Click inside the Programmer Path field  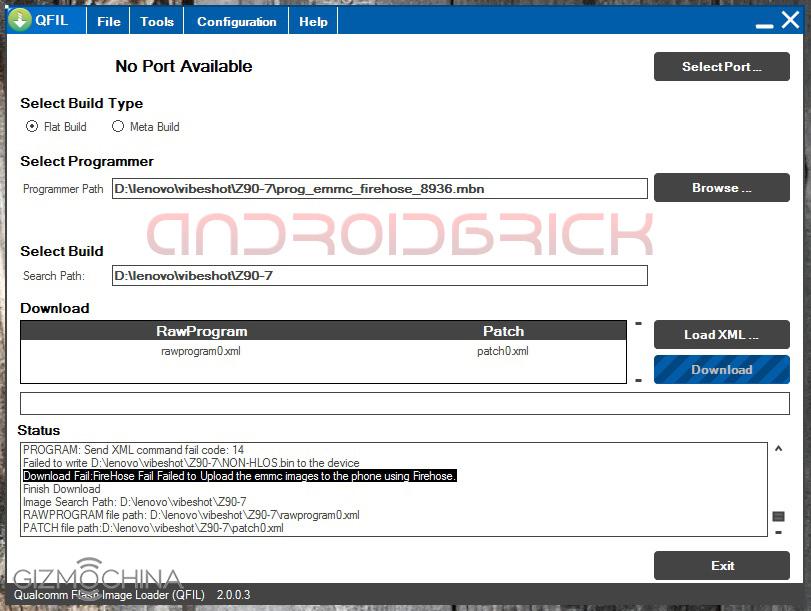pos(380,188)
